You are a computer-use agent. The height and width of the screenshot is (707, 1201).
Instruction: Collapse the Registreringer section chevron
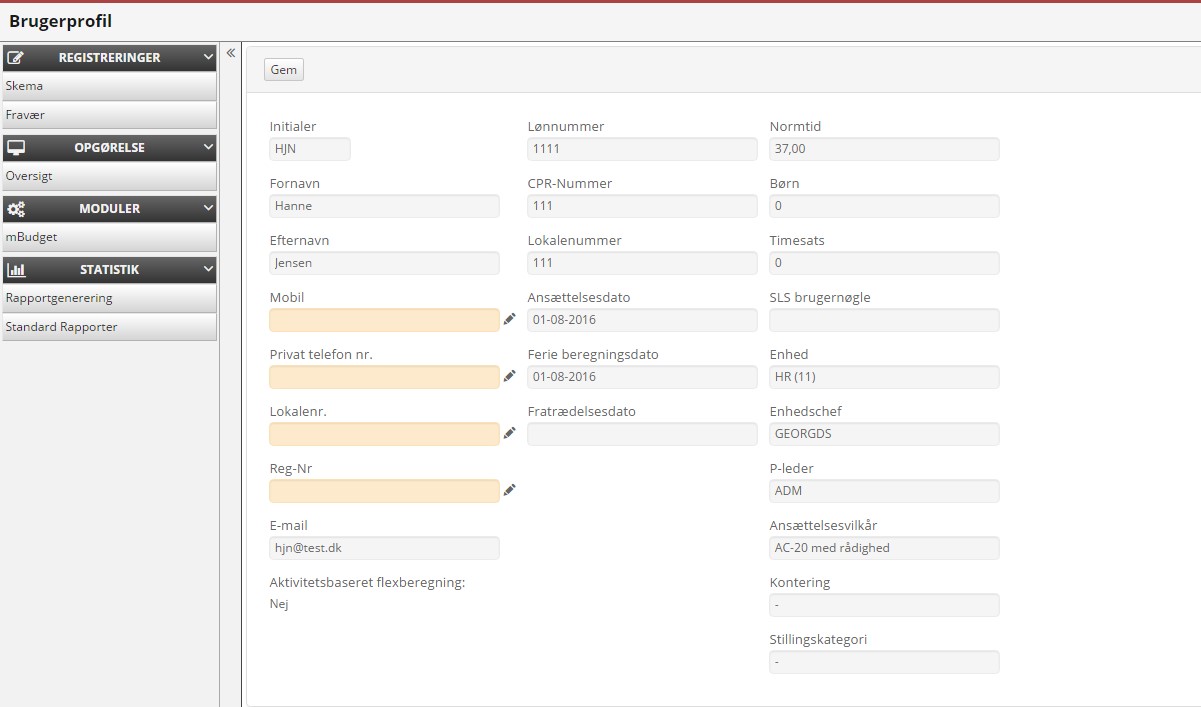(208, 58)
